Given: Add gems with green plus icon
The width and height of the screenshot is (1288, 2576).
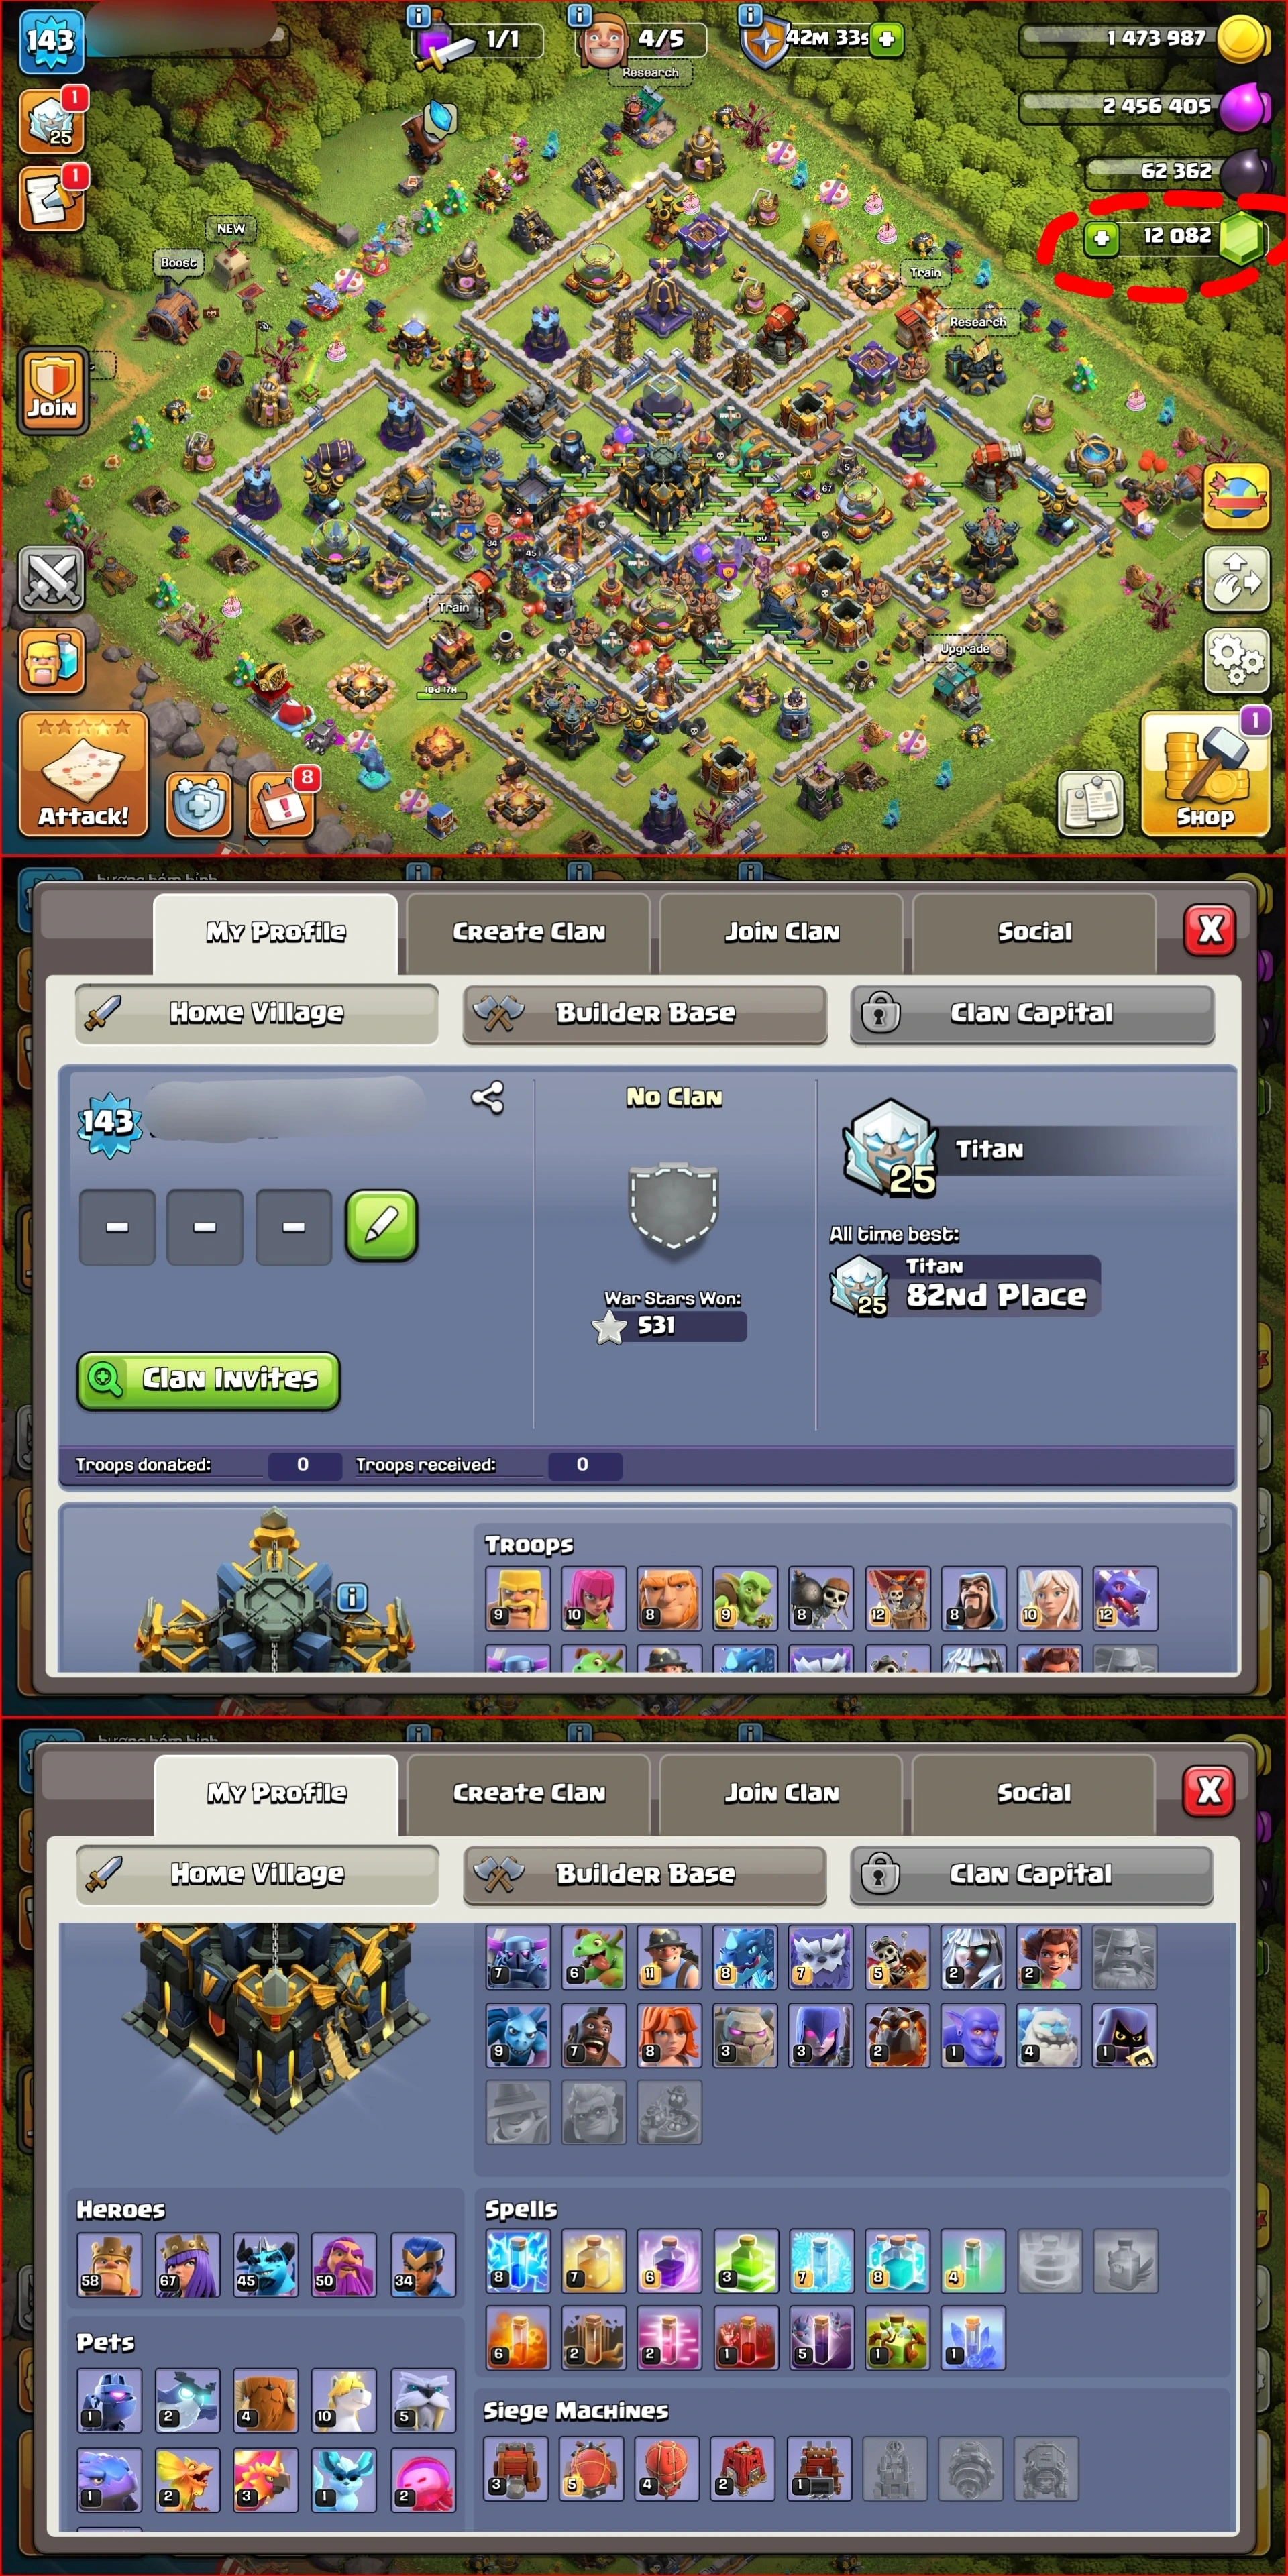Looking at the screenshot, I should point(1101,238).
